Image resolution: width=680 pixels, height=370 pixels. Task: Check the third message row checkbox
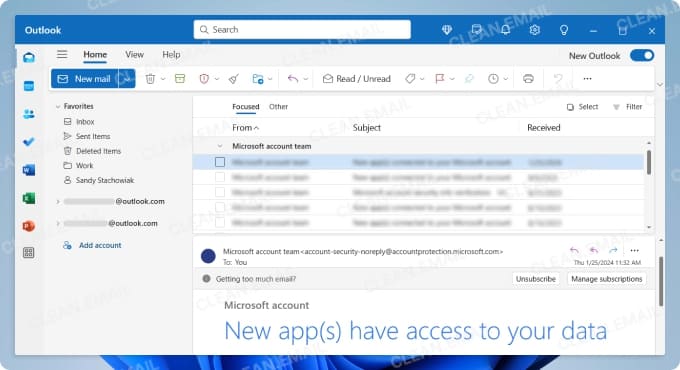(x=220, y=192)
